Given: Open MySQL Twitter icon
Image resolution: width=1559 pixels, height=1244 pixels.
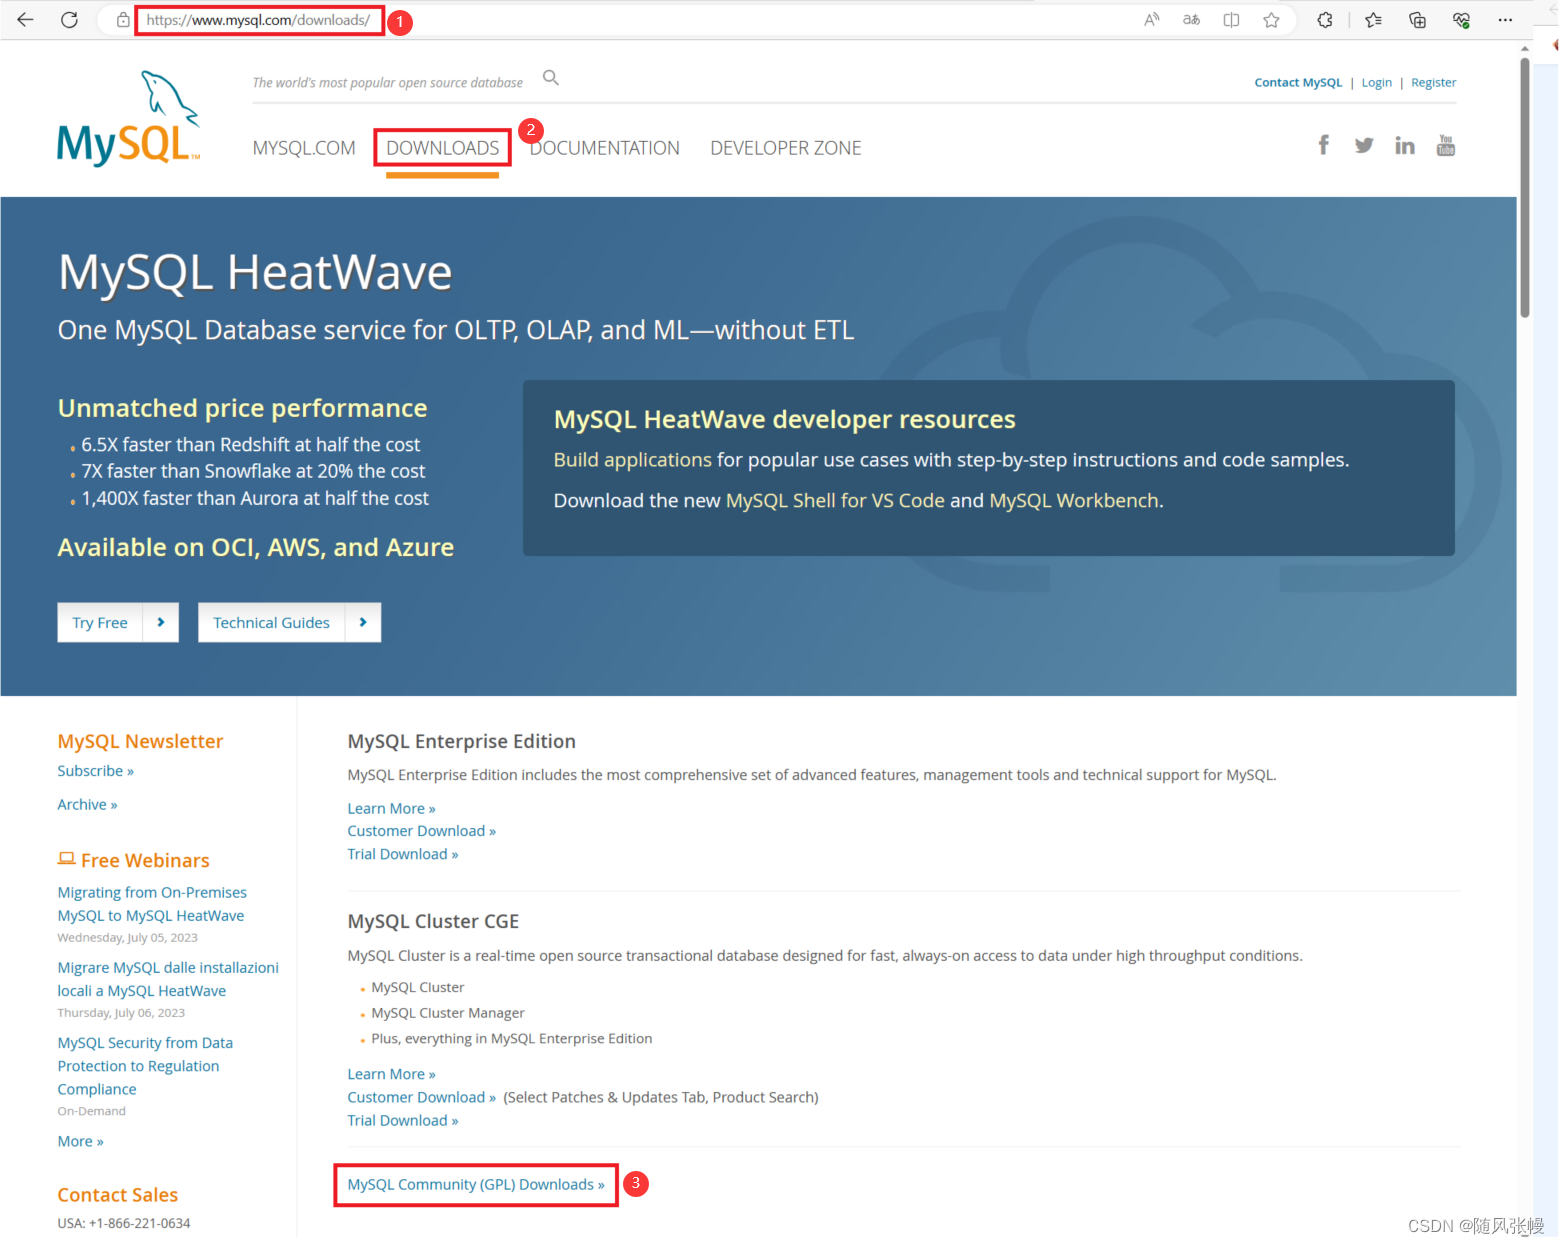Looking at the screenshot, I should click(1364, 146).
